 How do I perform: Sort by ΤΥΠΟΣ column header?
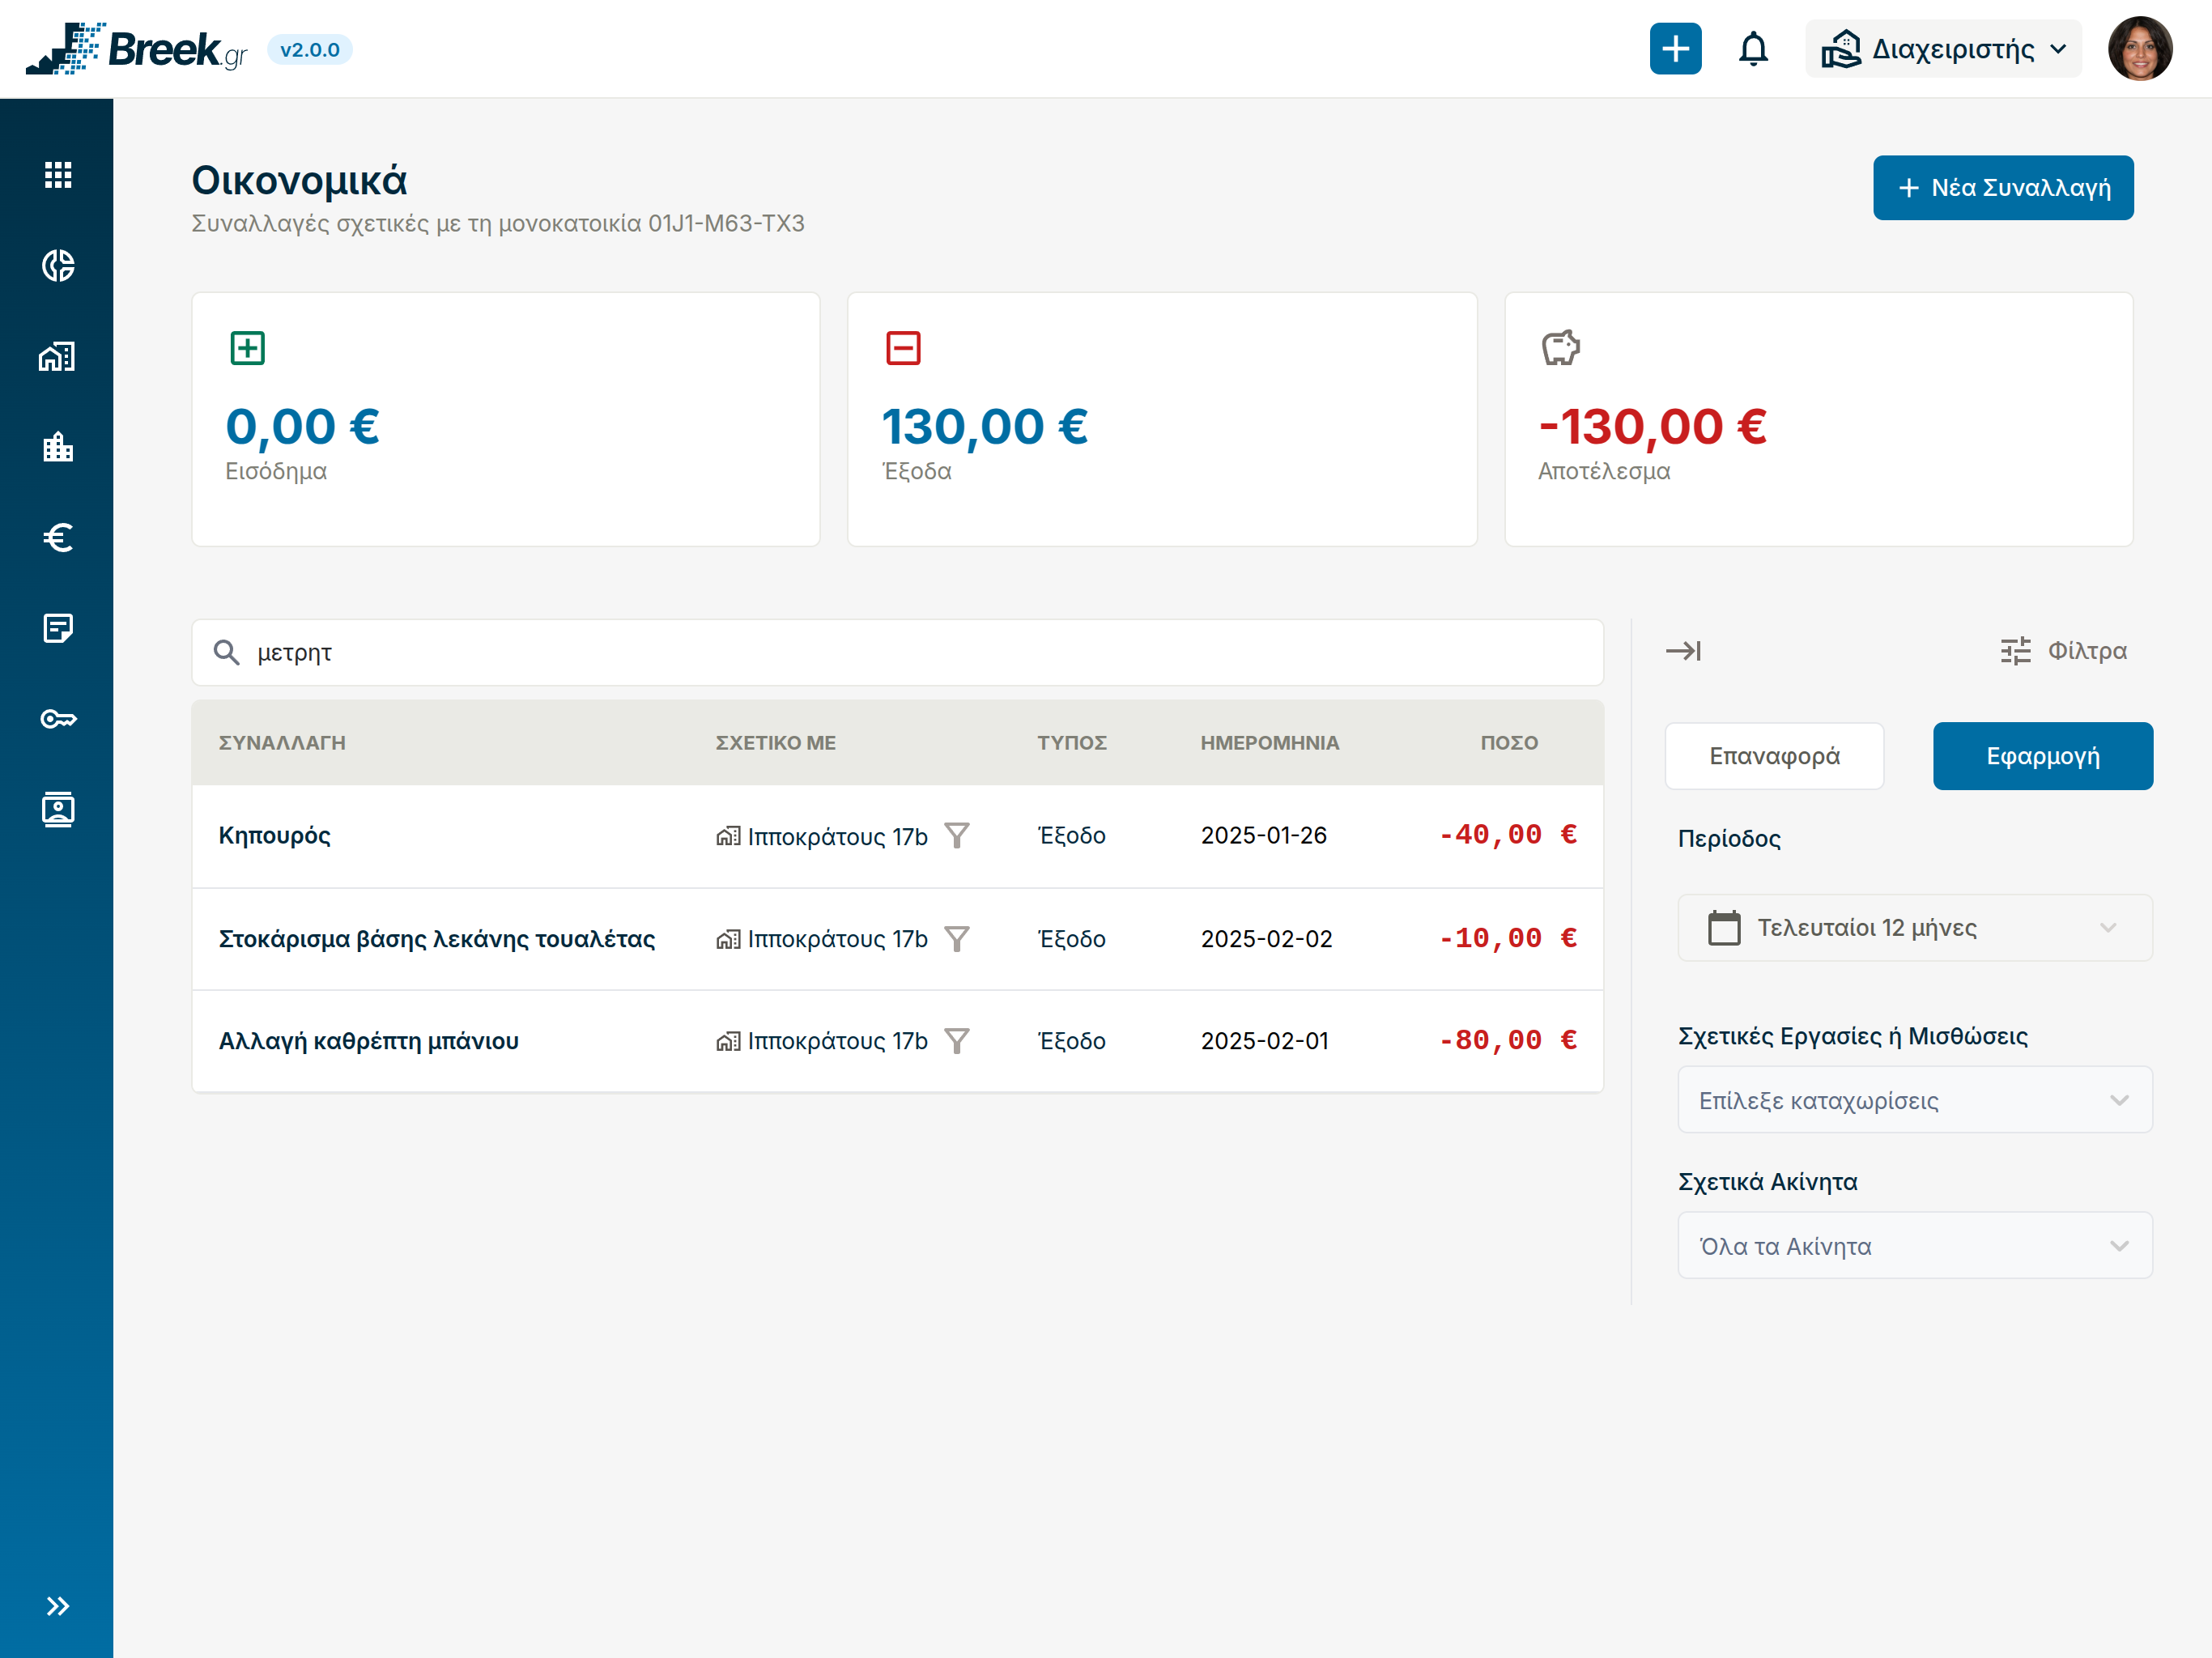pos(1072,743)
